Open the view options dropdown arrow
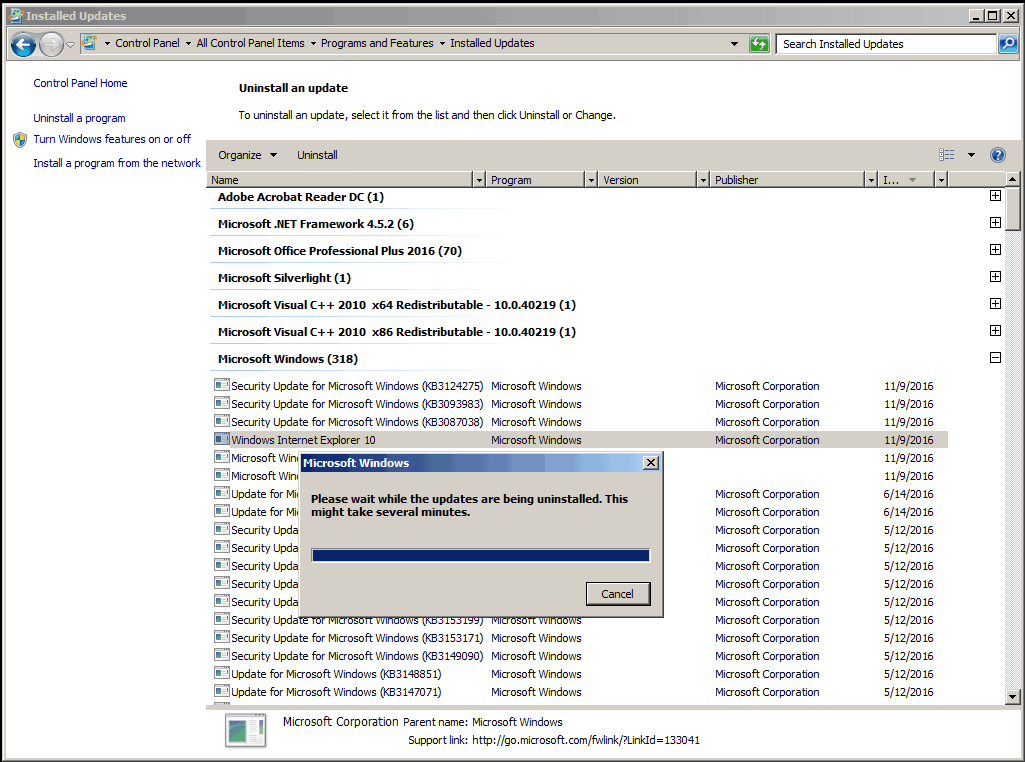The height and width of the screenshot is (762, 1025). pyautogui.click(x=971, y=155)
